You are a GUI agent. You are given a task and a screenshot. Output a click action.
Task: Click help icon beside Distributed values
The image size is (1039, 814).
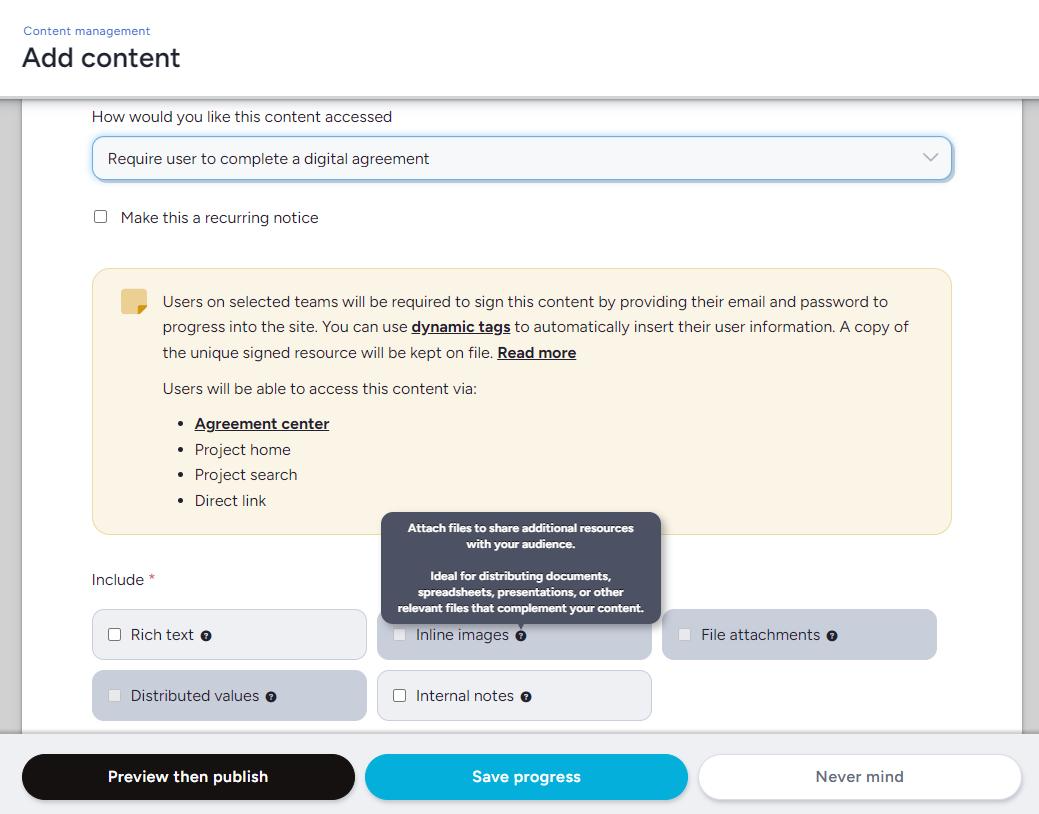pos(271,697)
